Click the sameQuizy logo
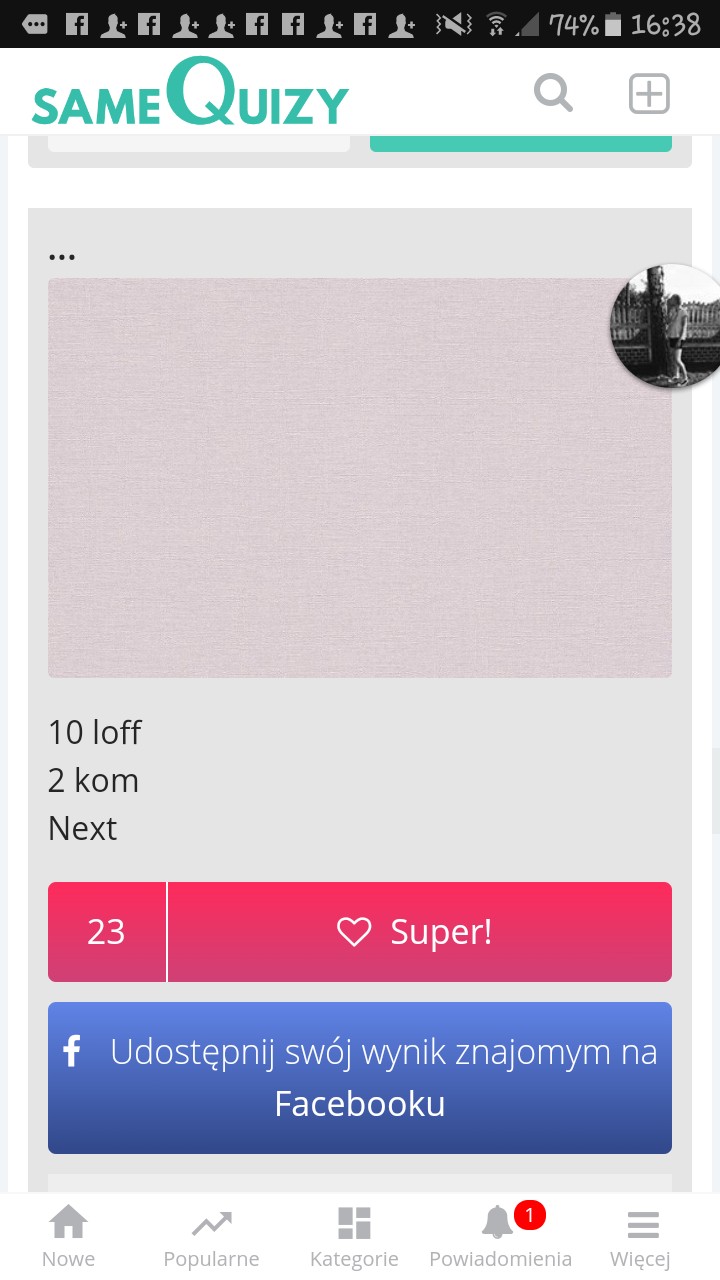 [x=190, y=94]
